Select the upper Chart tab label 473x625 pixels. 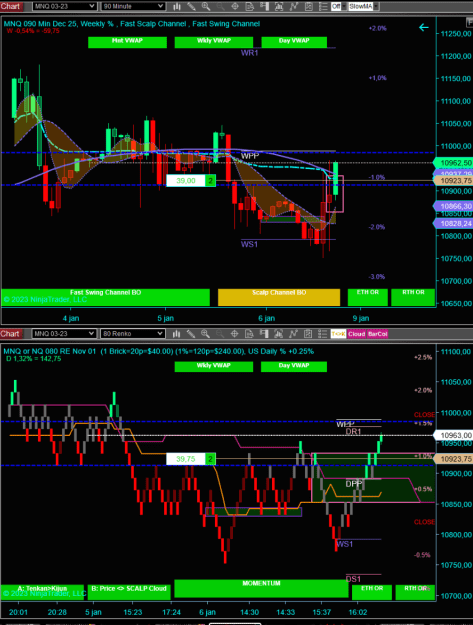pyautogui.click(x=10, y=6)
